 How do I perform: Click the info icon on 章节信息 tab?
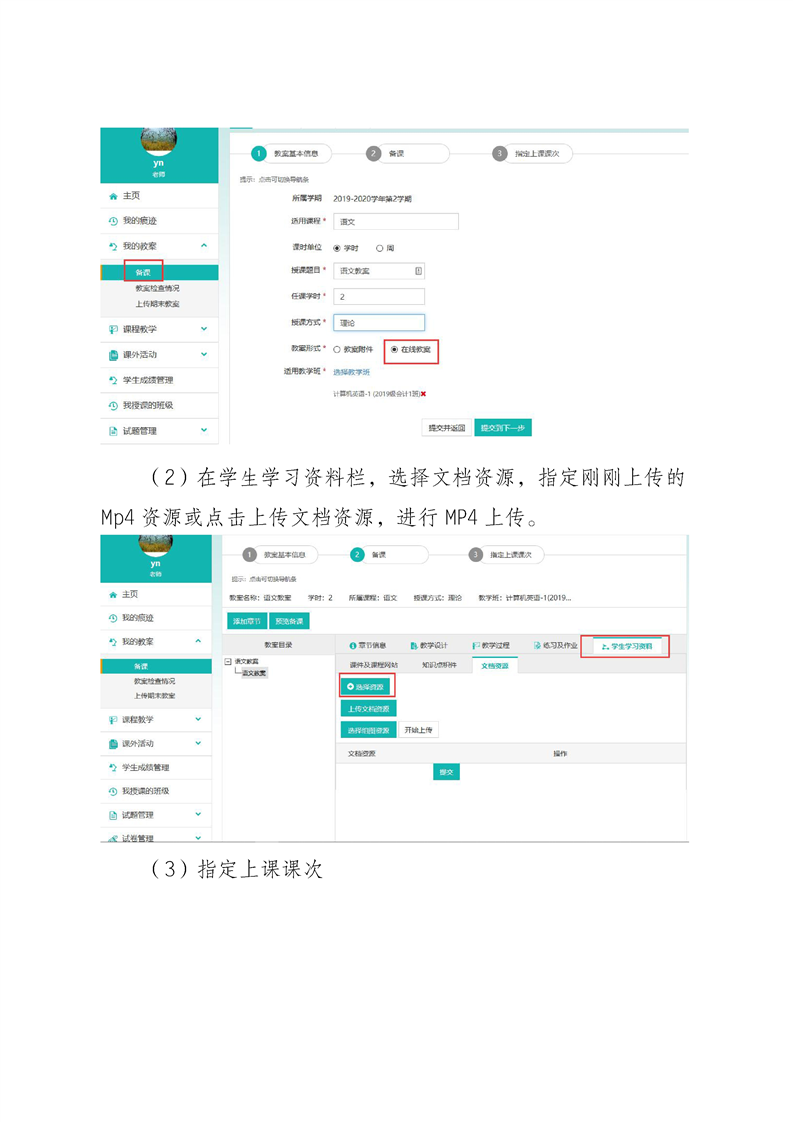[x=352, y=646]
